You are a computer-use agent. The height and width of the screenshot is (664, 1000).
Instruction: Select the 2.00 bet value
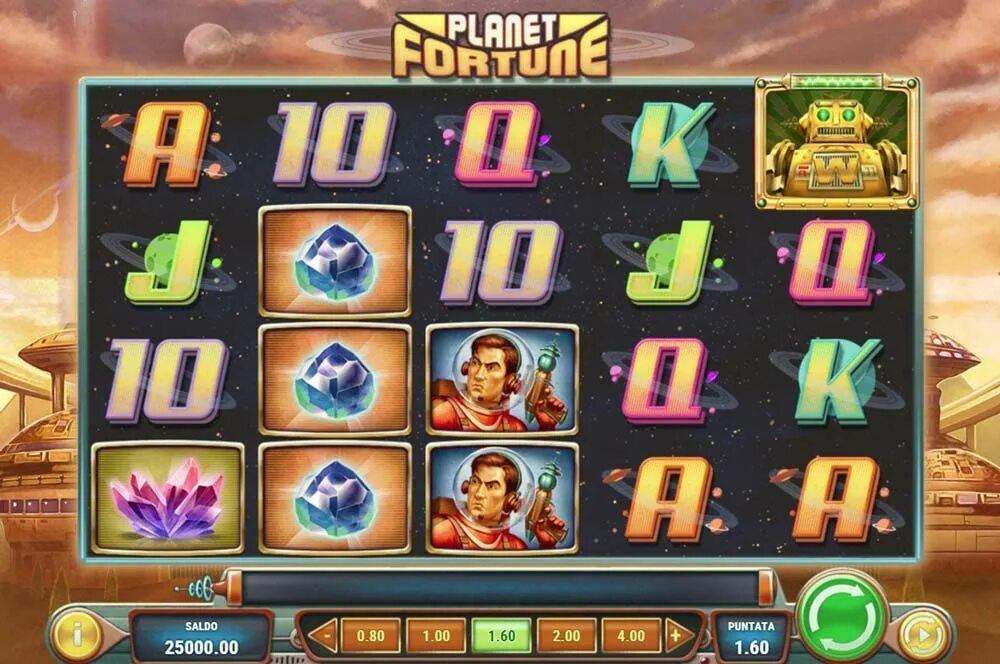tap(566, 636)
